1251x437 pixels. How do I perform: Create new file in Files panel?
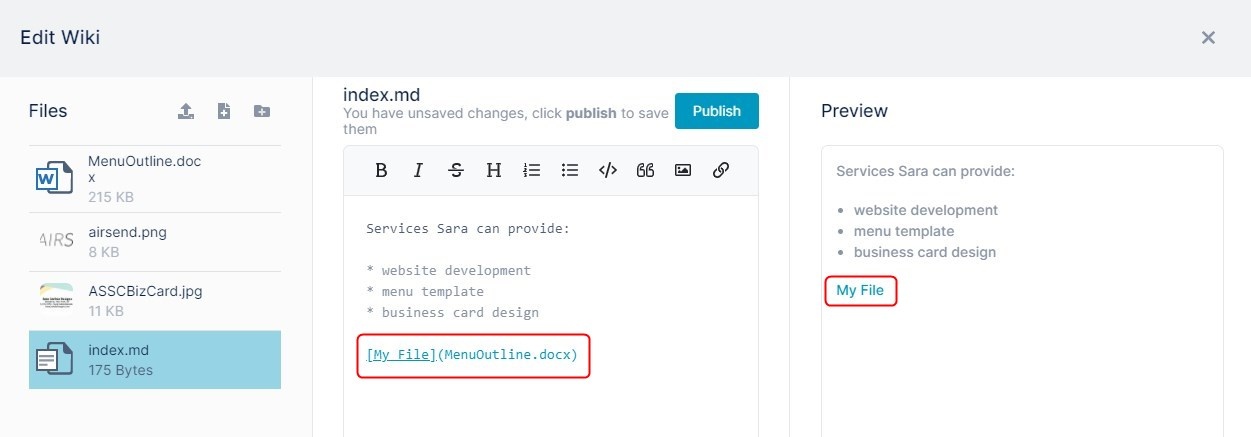click(x=224, y=111)
